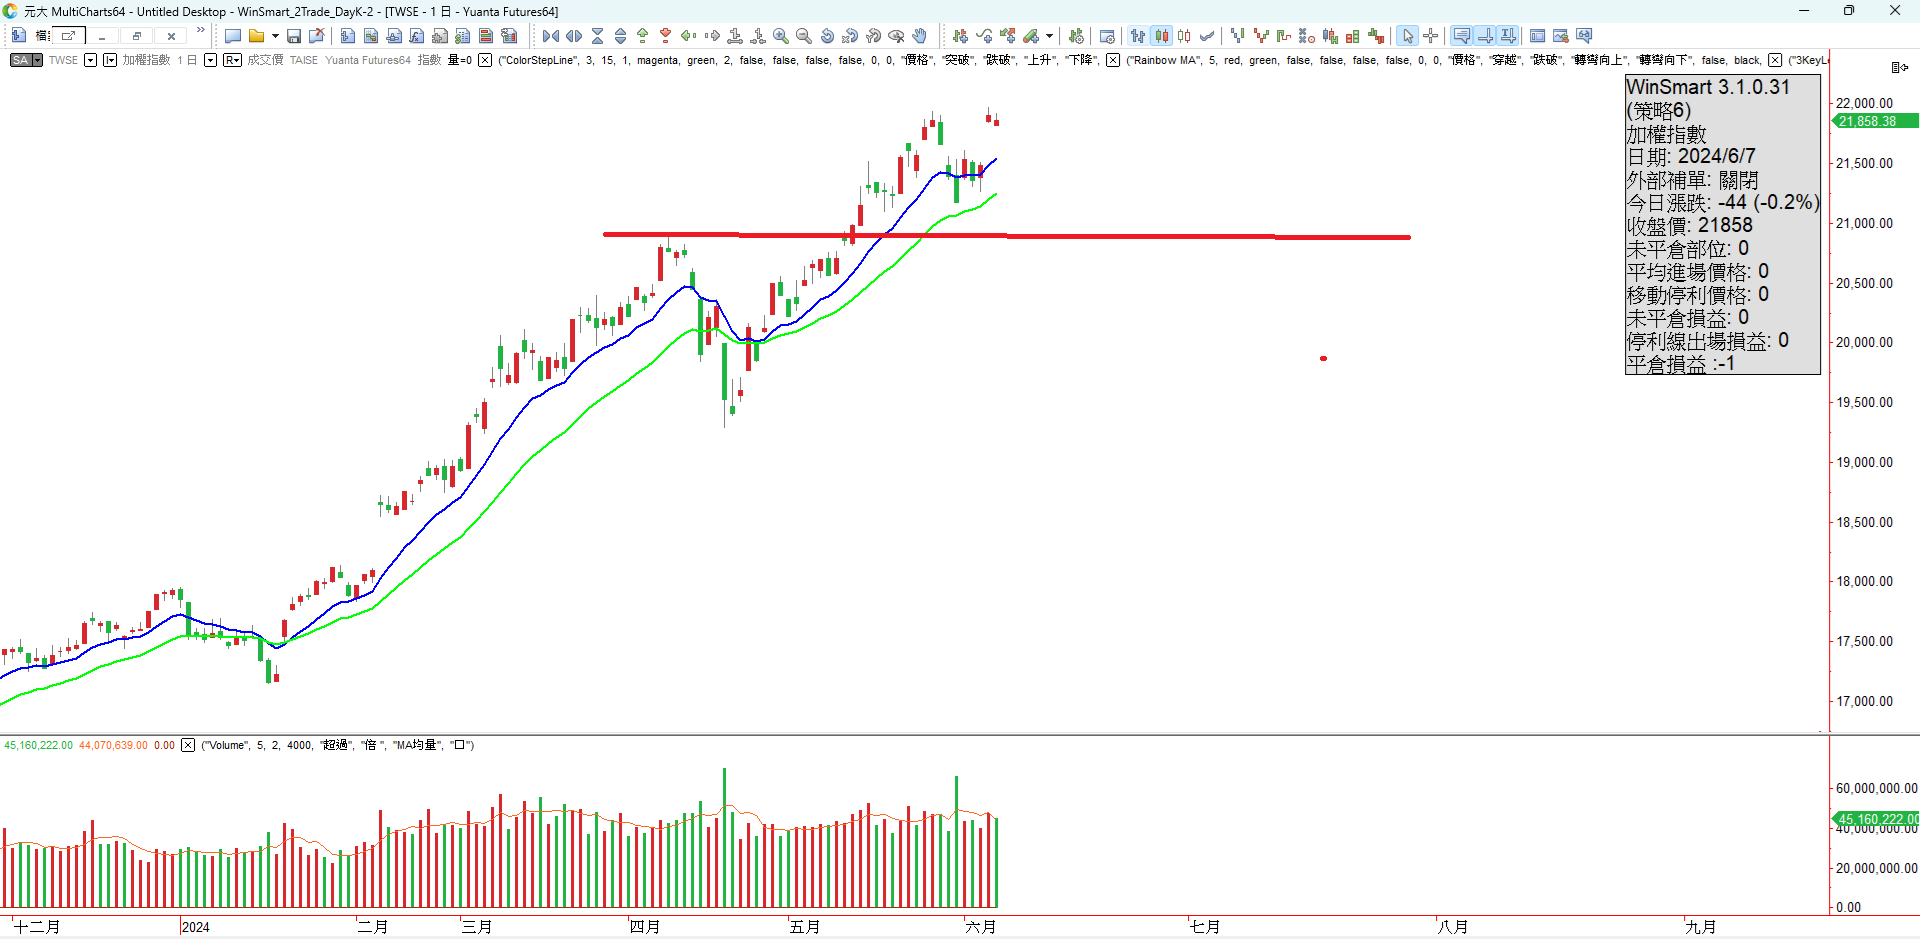The height and width of the screenshot is (939, 1920).
Task: Click the PowerLanguage function icon
Action: tap(417, 36)
